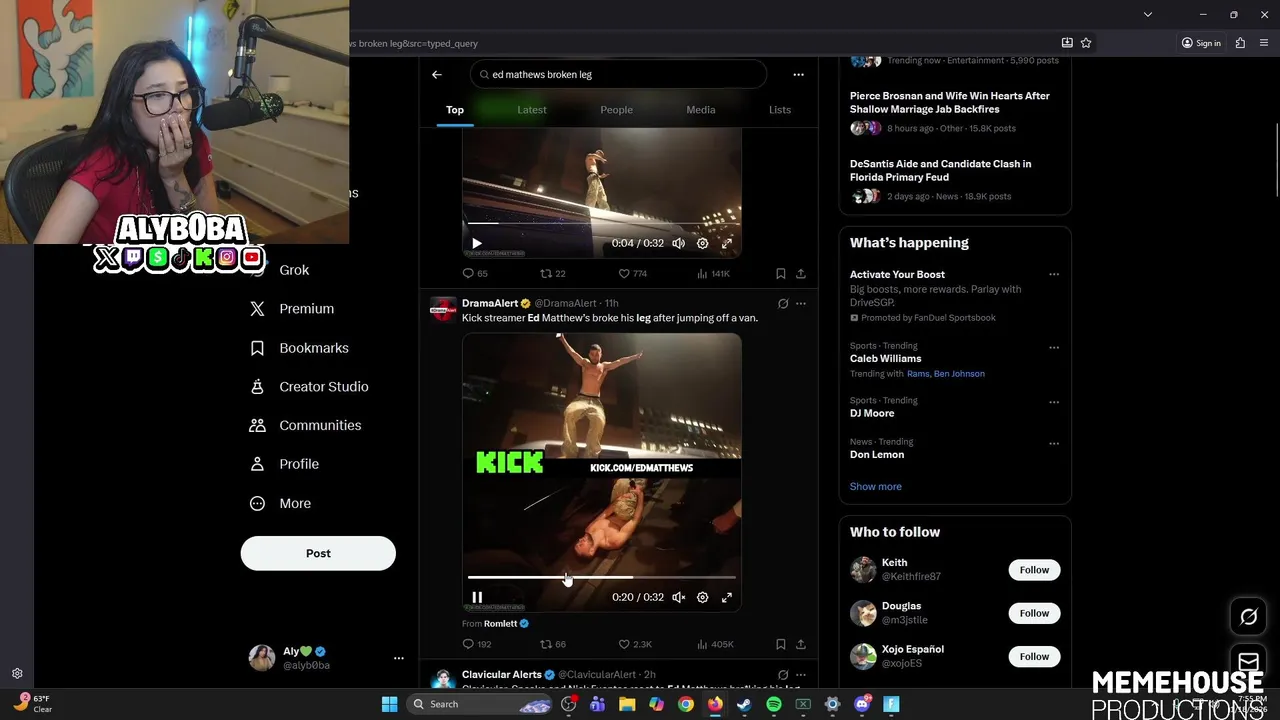Open options for the Don Lemon trend
This screenshot has height=720, width=1280.
point(1054,443)
